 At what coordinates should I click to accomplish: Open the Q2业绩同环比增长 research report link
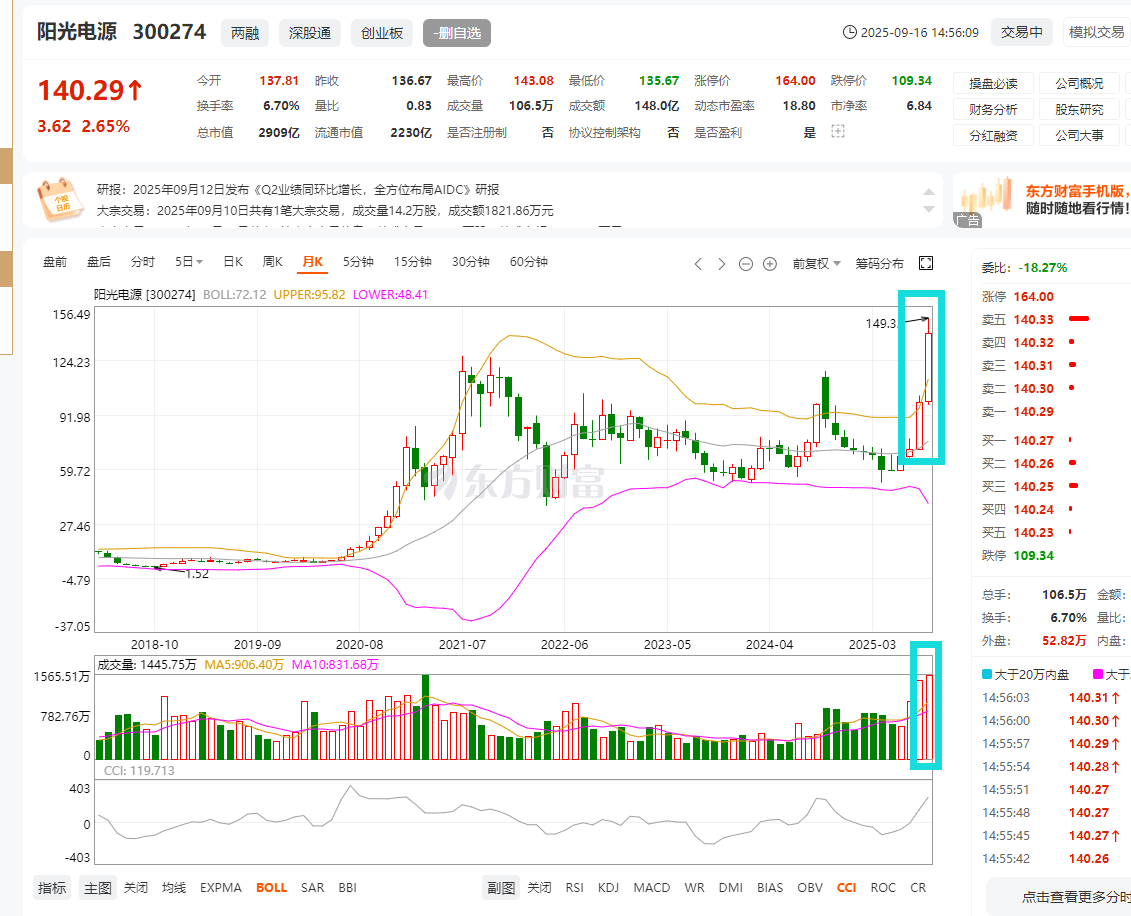tap(298, 190)
